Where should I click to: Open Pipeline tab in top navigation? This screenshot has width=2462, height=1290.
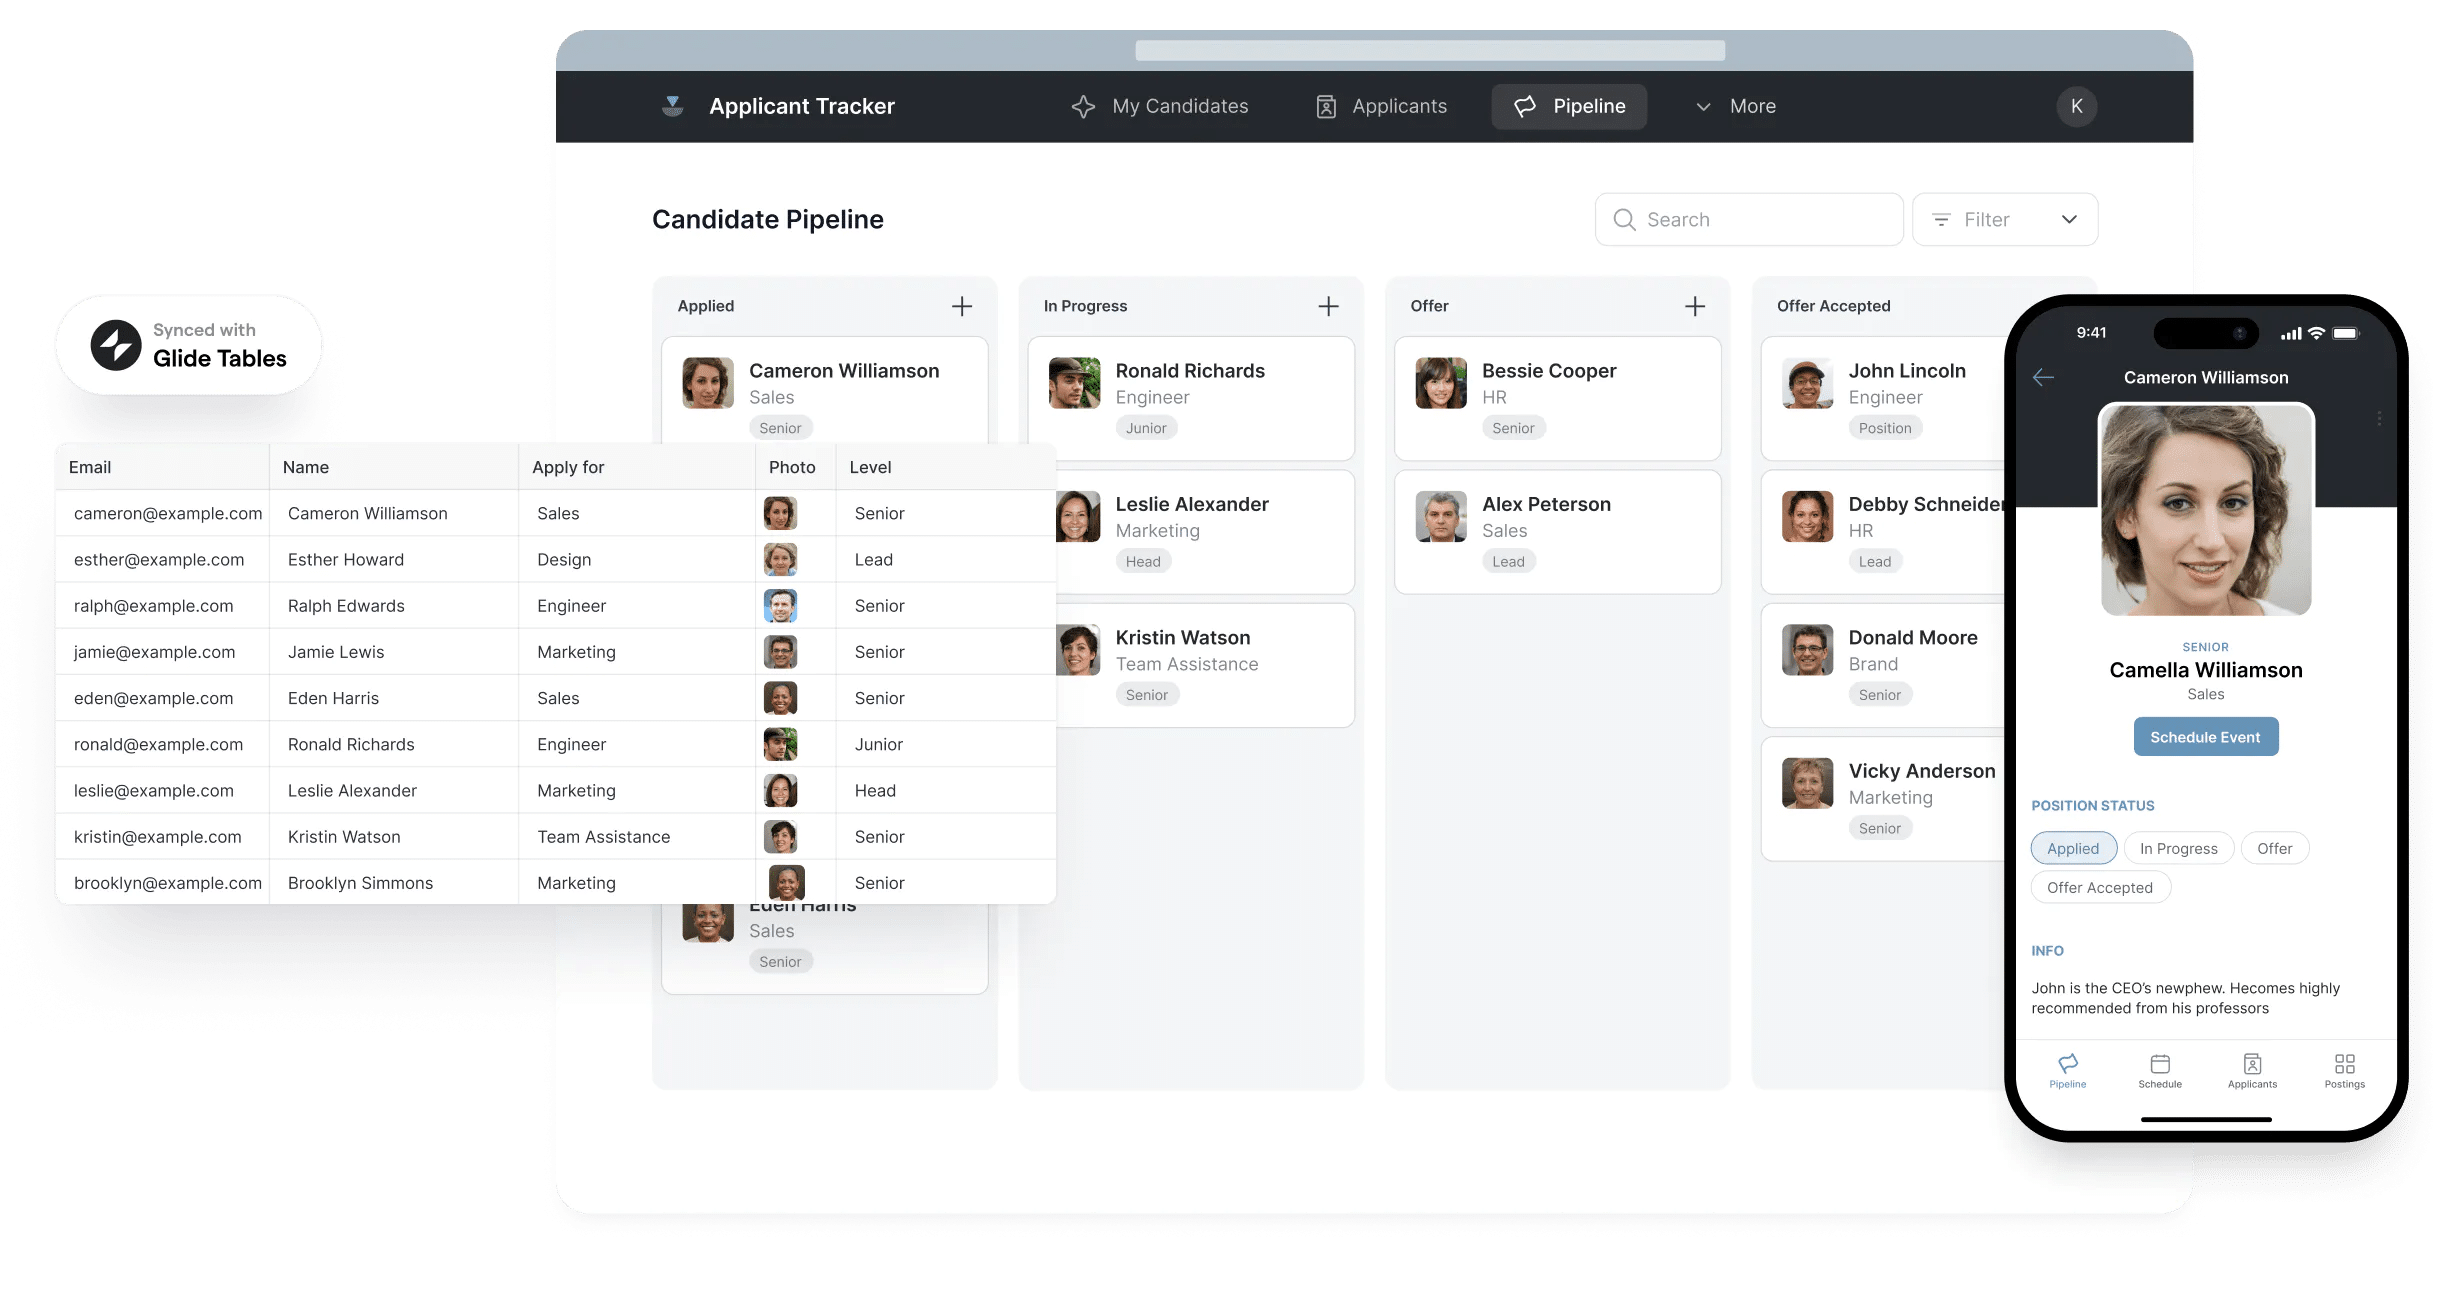[1571, 104]
